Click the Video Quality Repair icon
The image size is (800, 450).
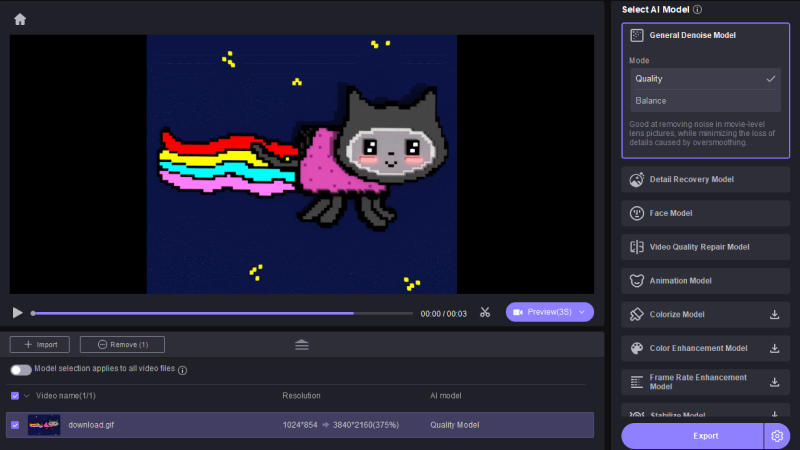[637, 247]
